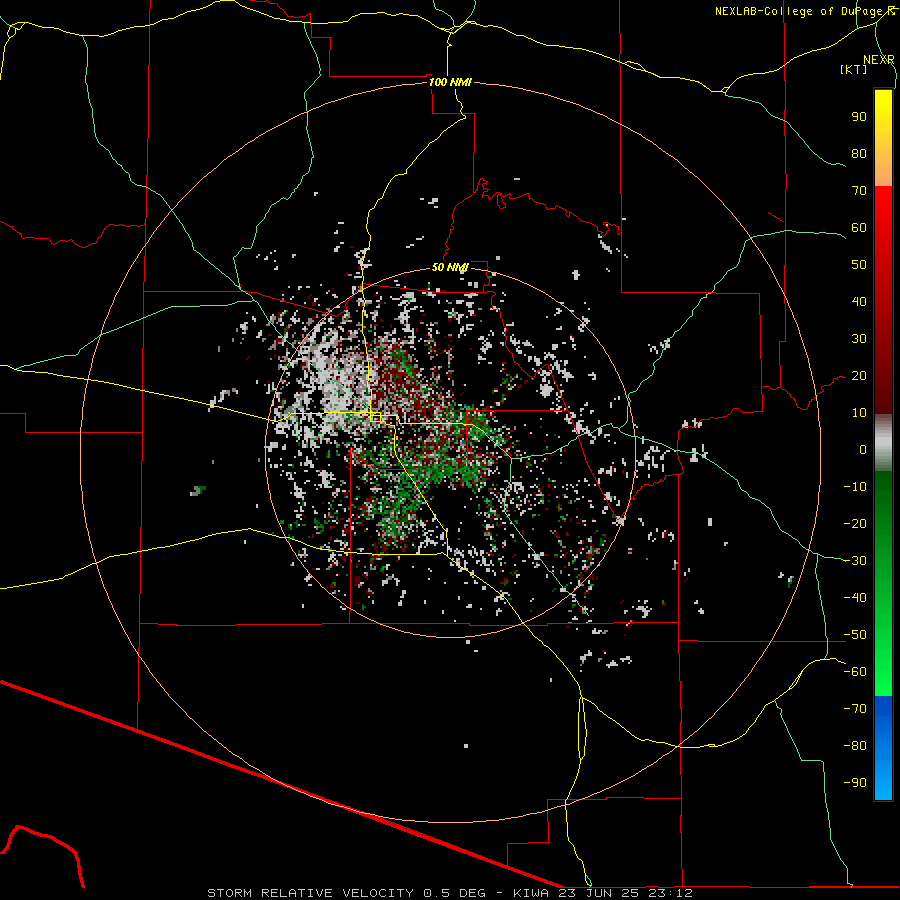
Task: Click the 'KIWA' station identifier in footer
Action: (x=531, y=893)
